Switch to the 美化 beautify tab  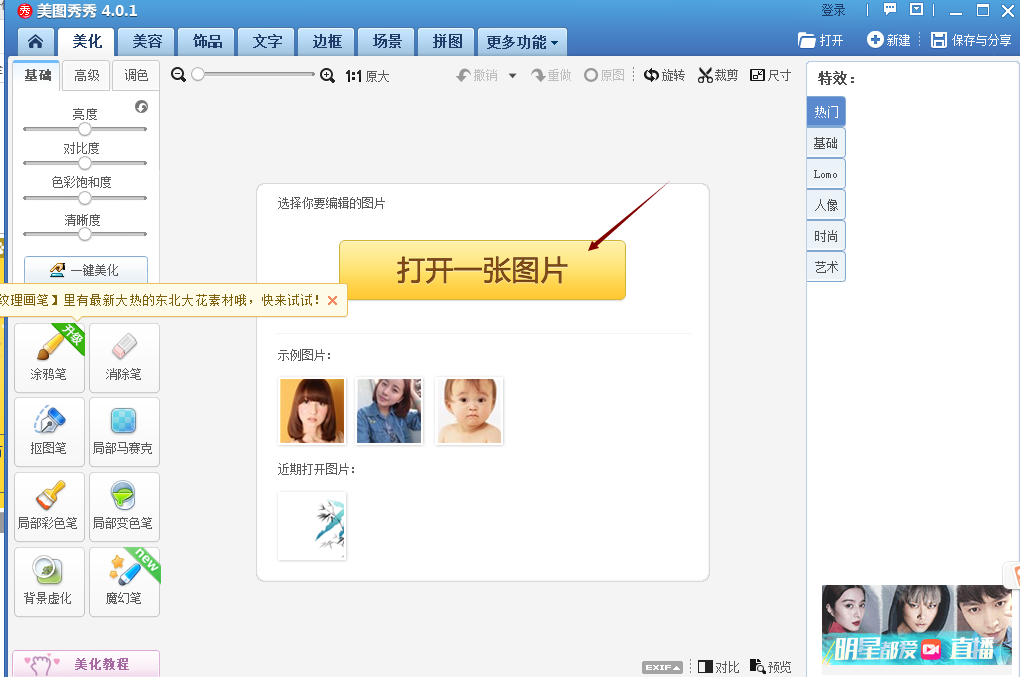click(87, 42)
